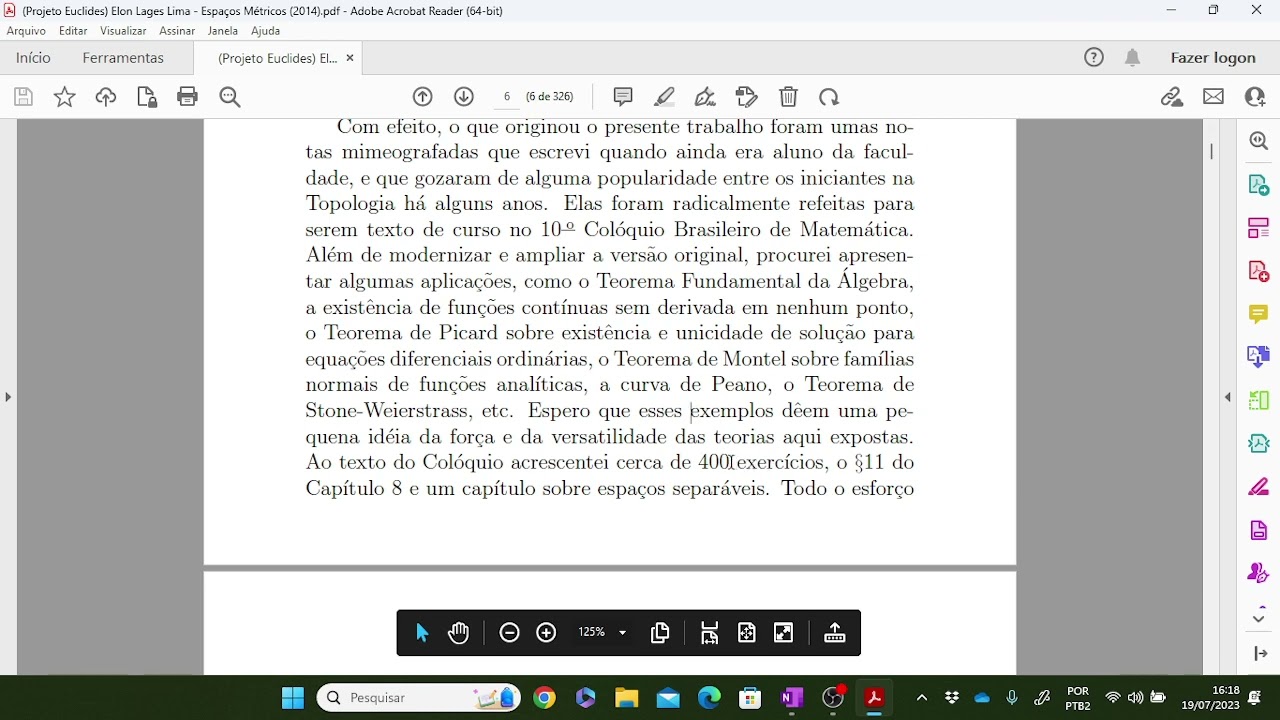This screenshot has height=720, width=1280.
Task: Open Export PDF tool in right pane
Action: (1259, 185)
